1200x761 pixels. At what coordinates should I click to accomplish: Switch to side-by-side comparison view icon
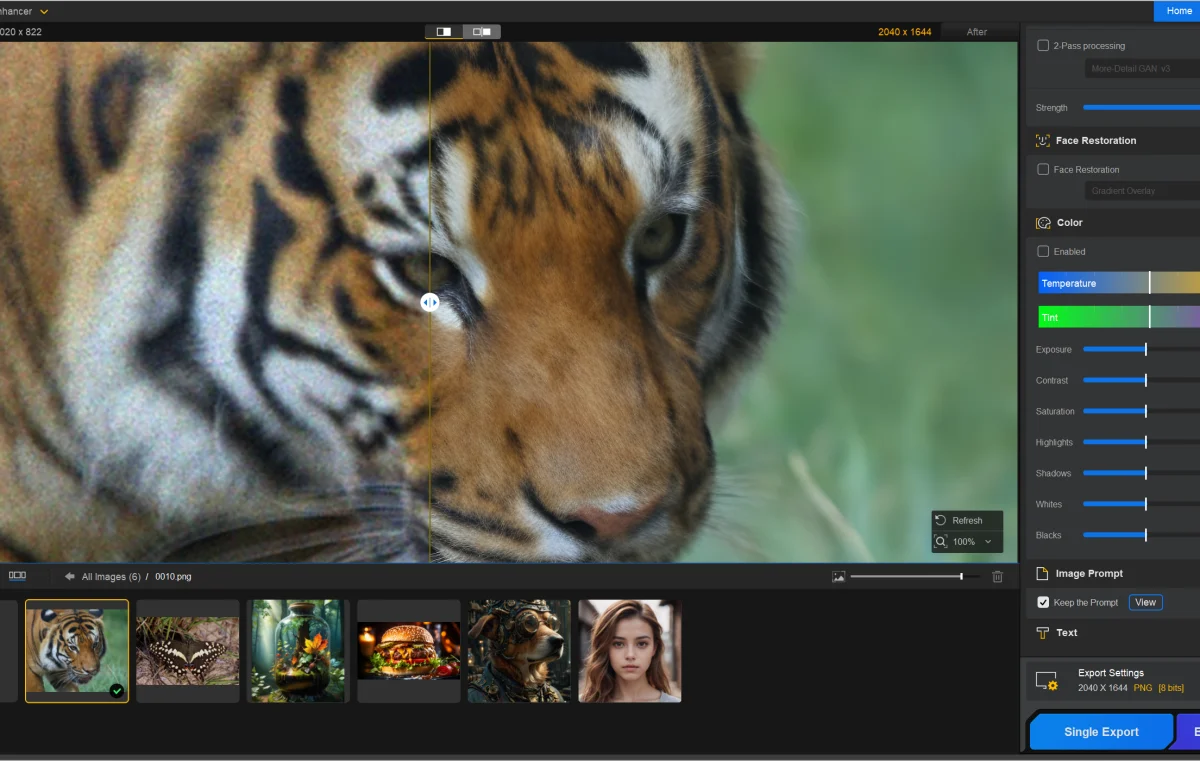pyautogui.click(x=481, y=32)
